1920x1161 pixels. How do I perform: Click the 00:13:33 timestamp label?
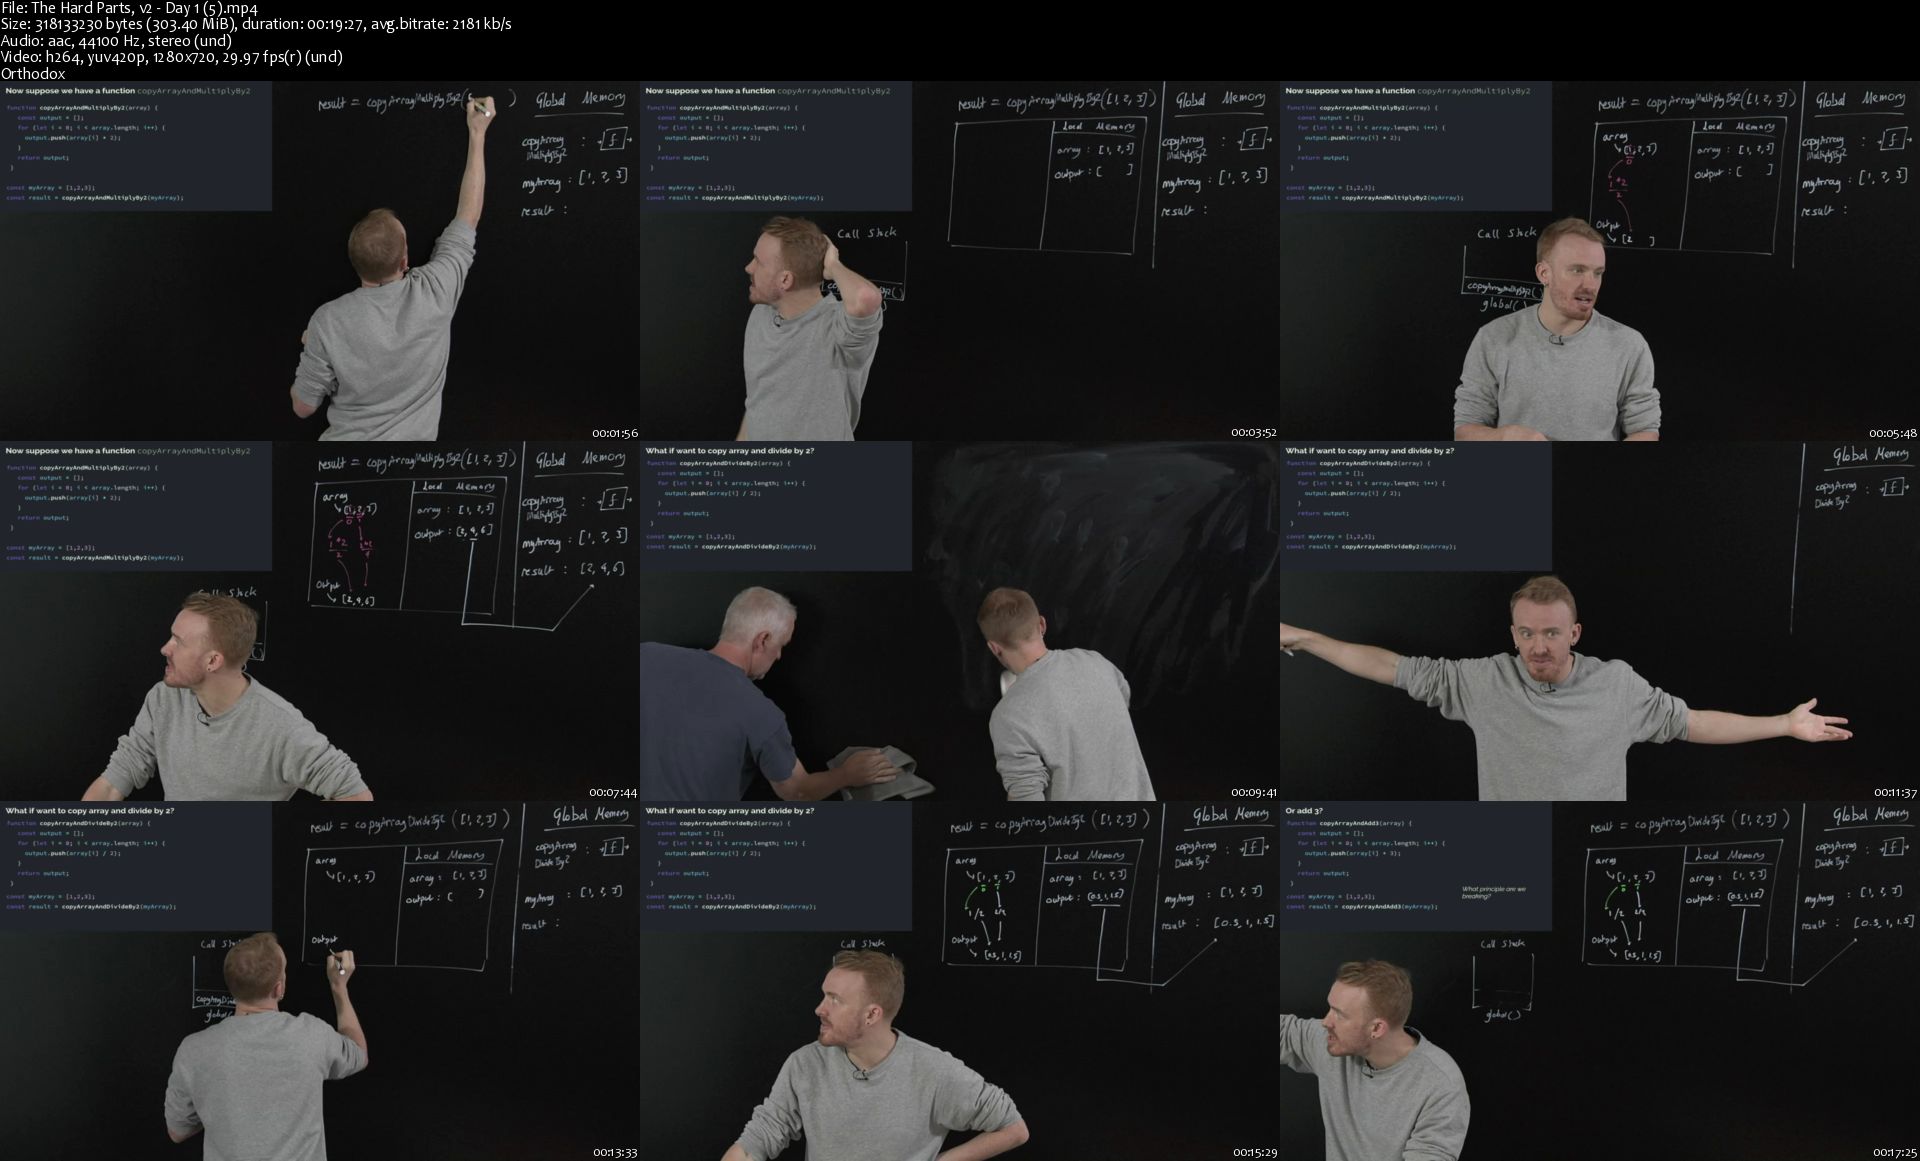coord(614,1152)
